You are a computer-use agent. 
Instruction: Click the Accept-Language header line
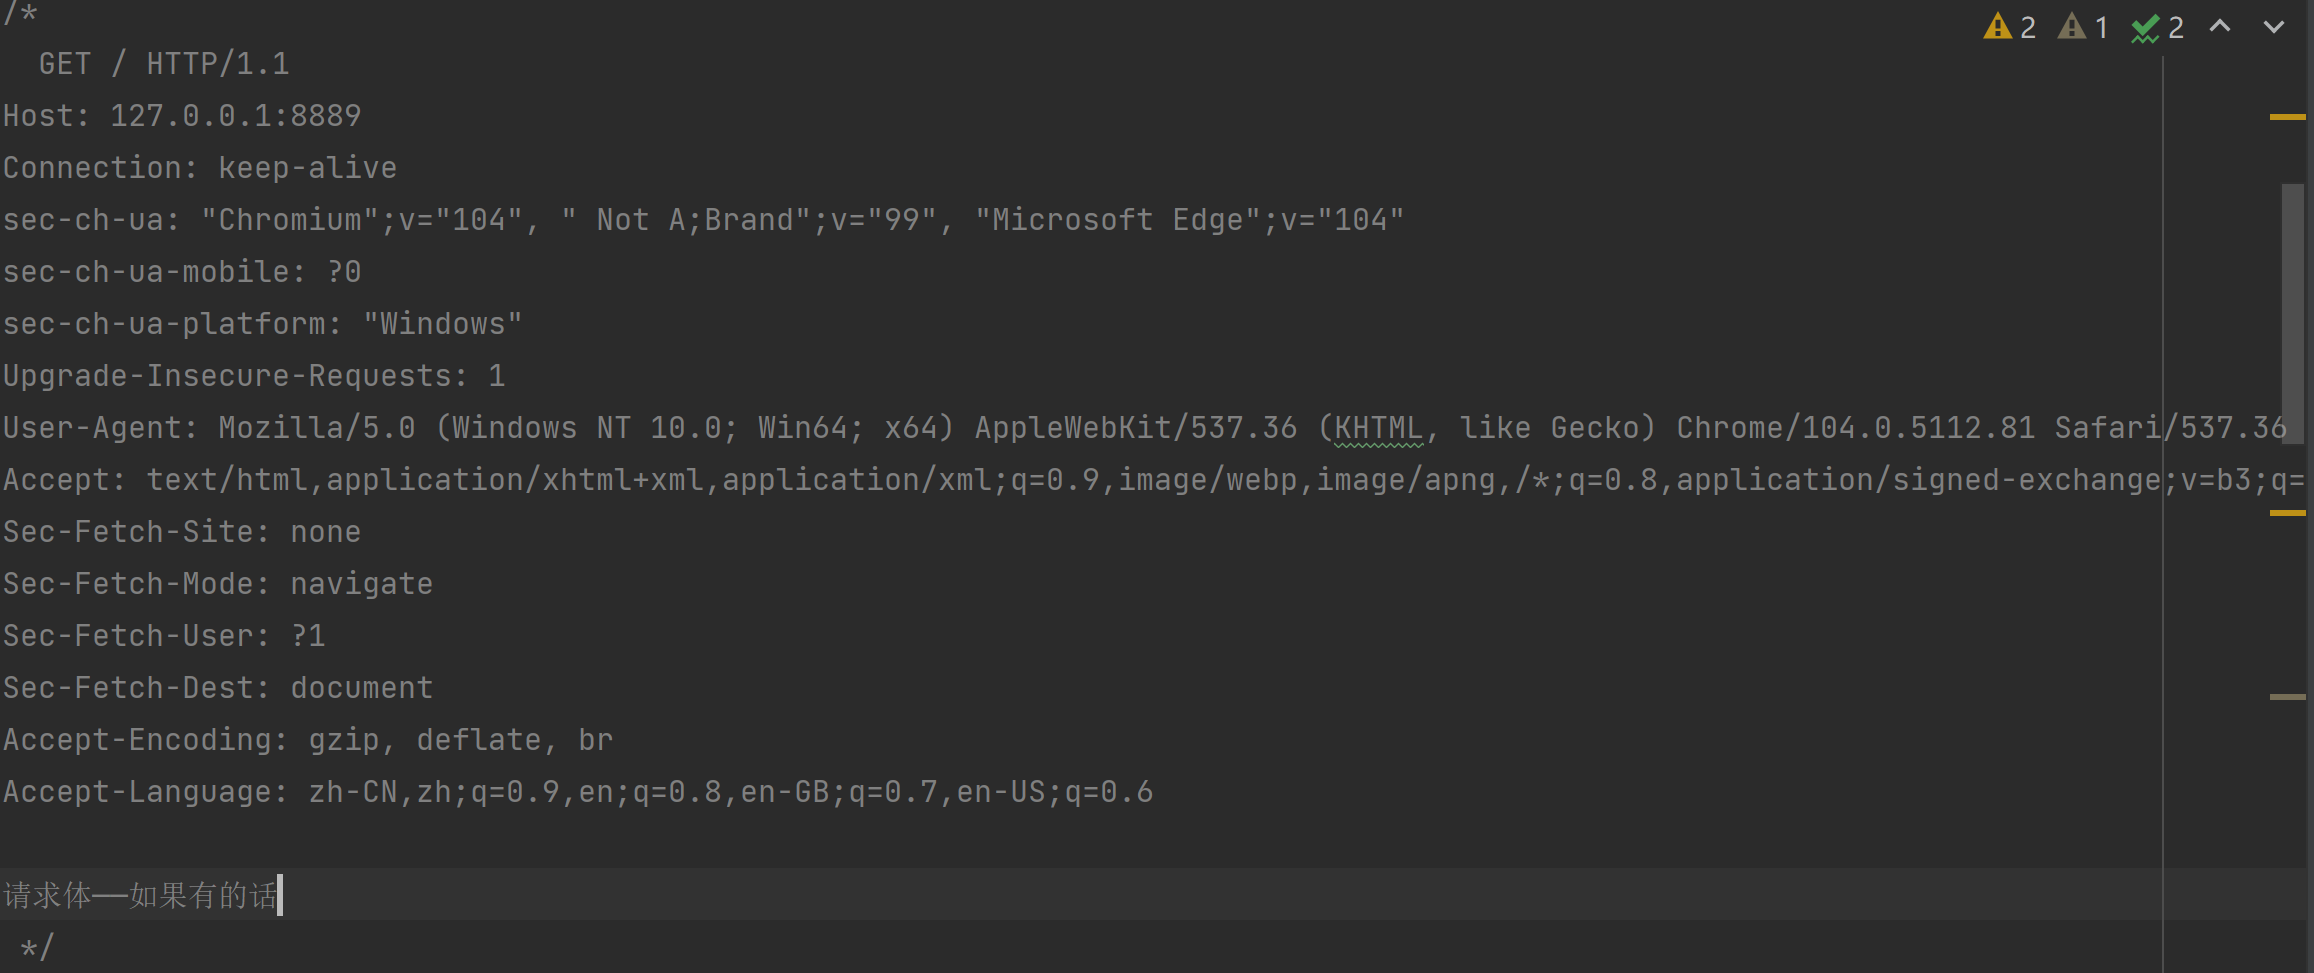click(x=578, y=792)
